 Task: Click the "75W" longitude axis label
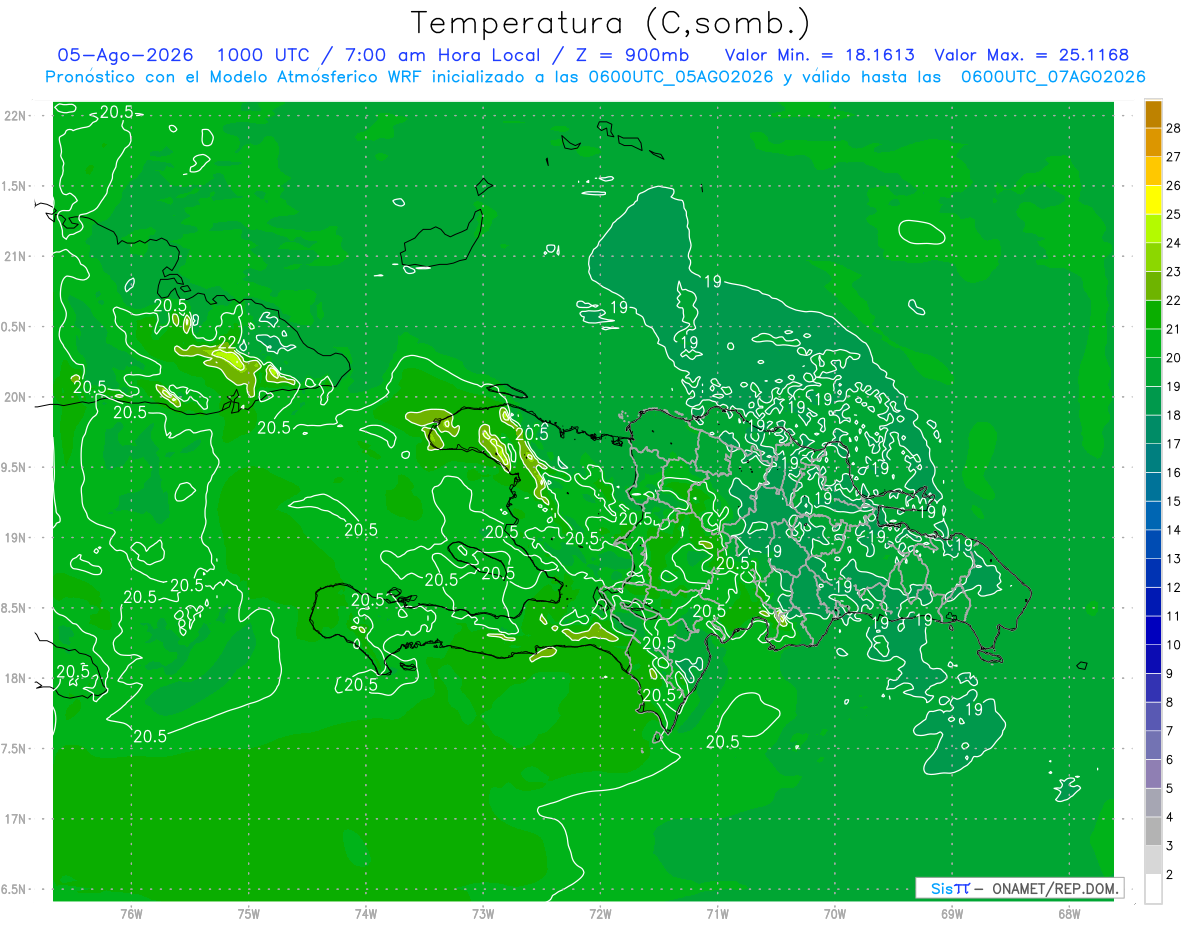(248, 912)
